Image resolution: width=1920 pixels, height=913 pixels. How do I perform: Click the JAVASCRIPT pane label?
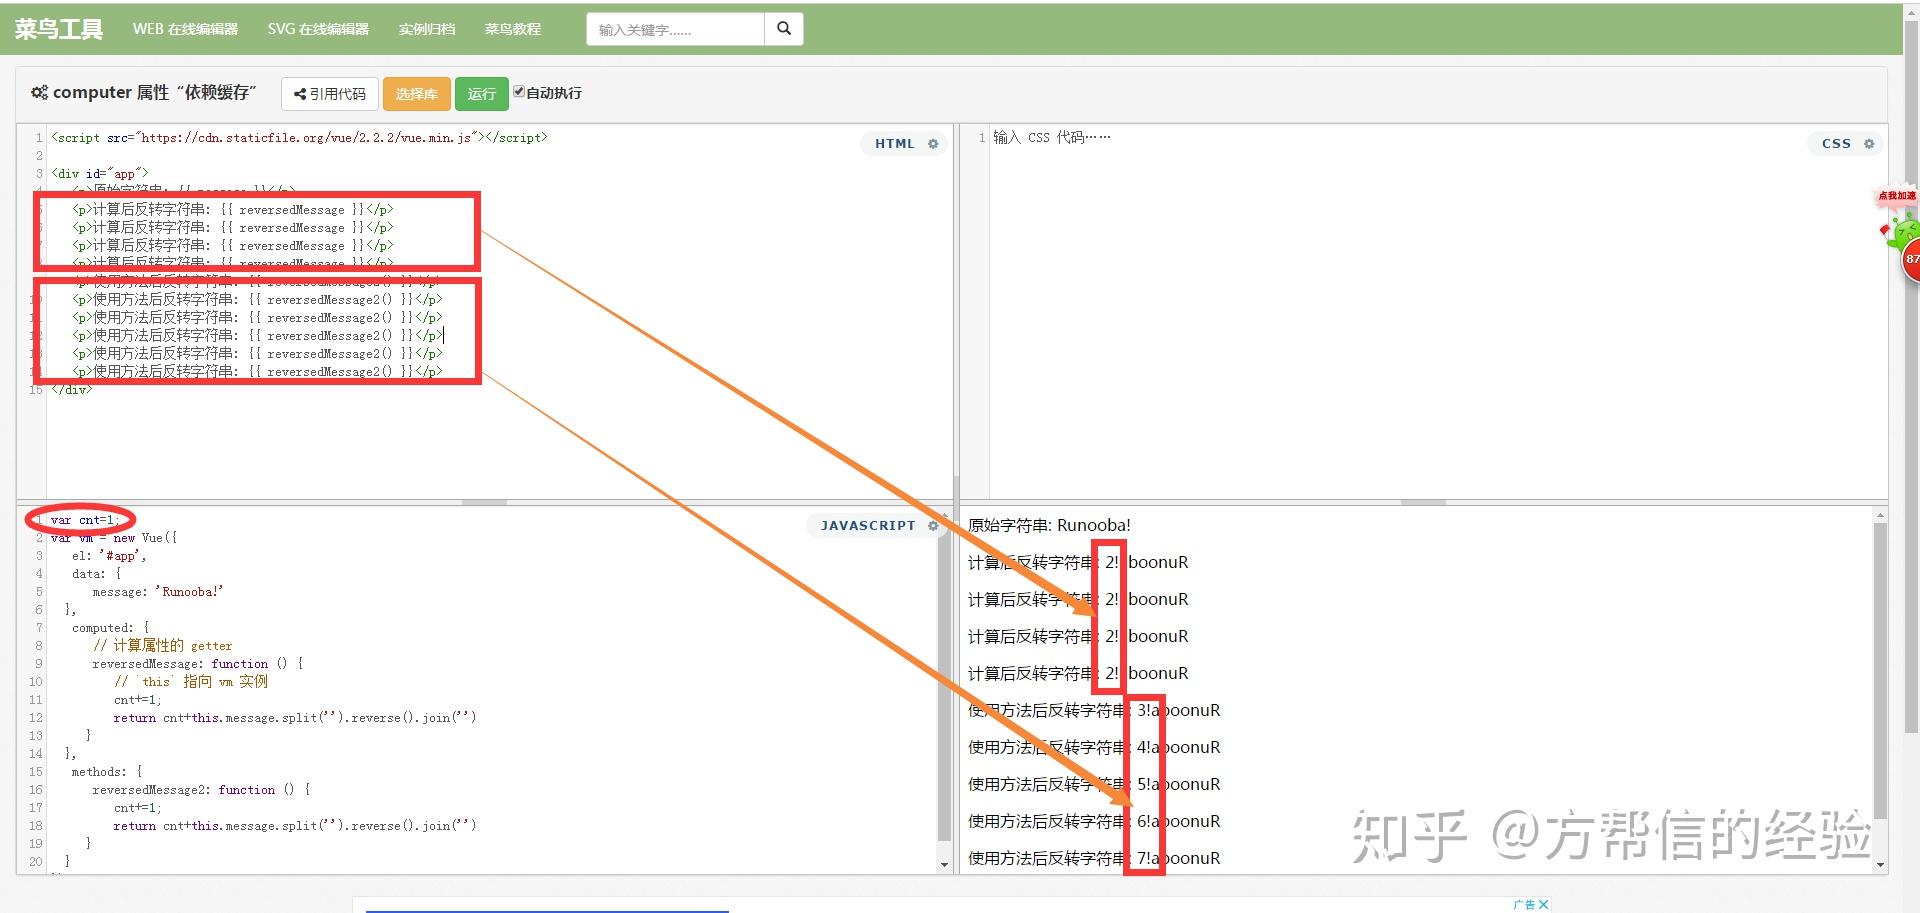pos(868,525)
